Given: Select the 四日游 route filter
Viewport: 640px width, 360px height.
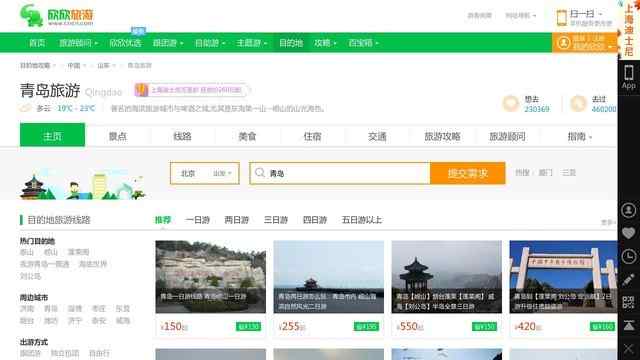Looking at the screenshot, I should point(315,220).
